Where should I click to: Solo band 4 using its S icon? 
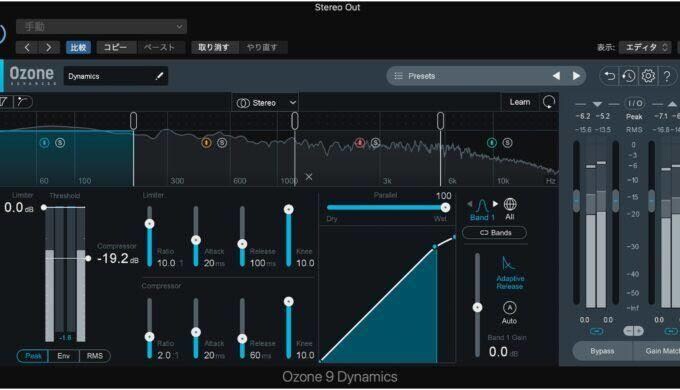[x=507, y=143]
